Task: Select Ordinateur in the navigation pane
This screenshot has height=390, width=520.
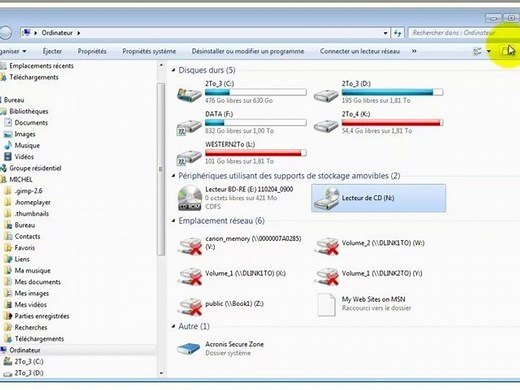Action: [x=25, y=350]
